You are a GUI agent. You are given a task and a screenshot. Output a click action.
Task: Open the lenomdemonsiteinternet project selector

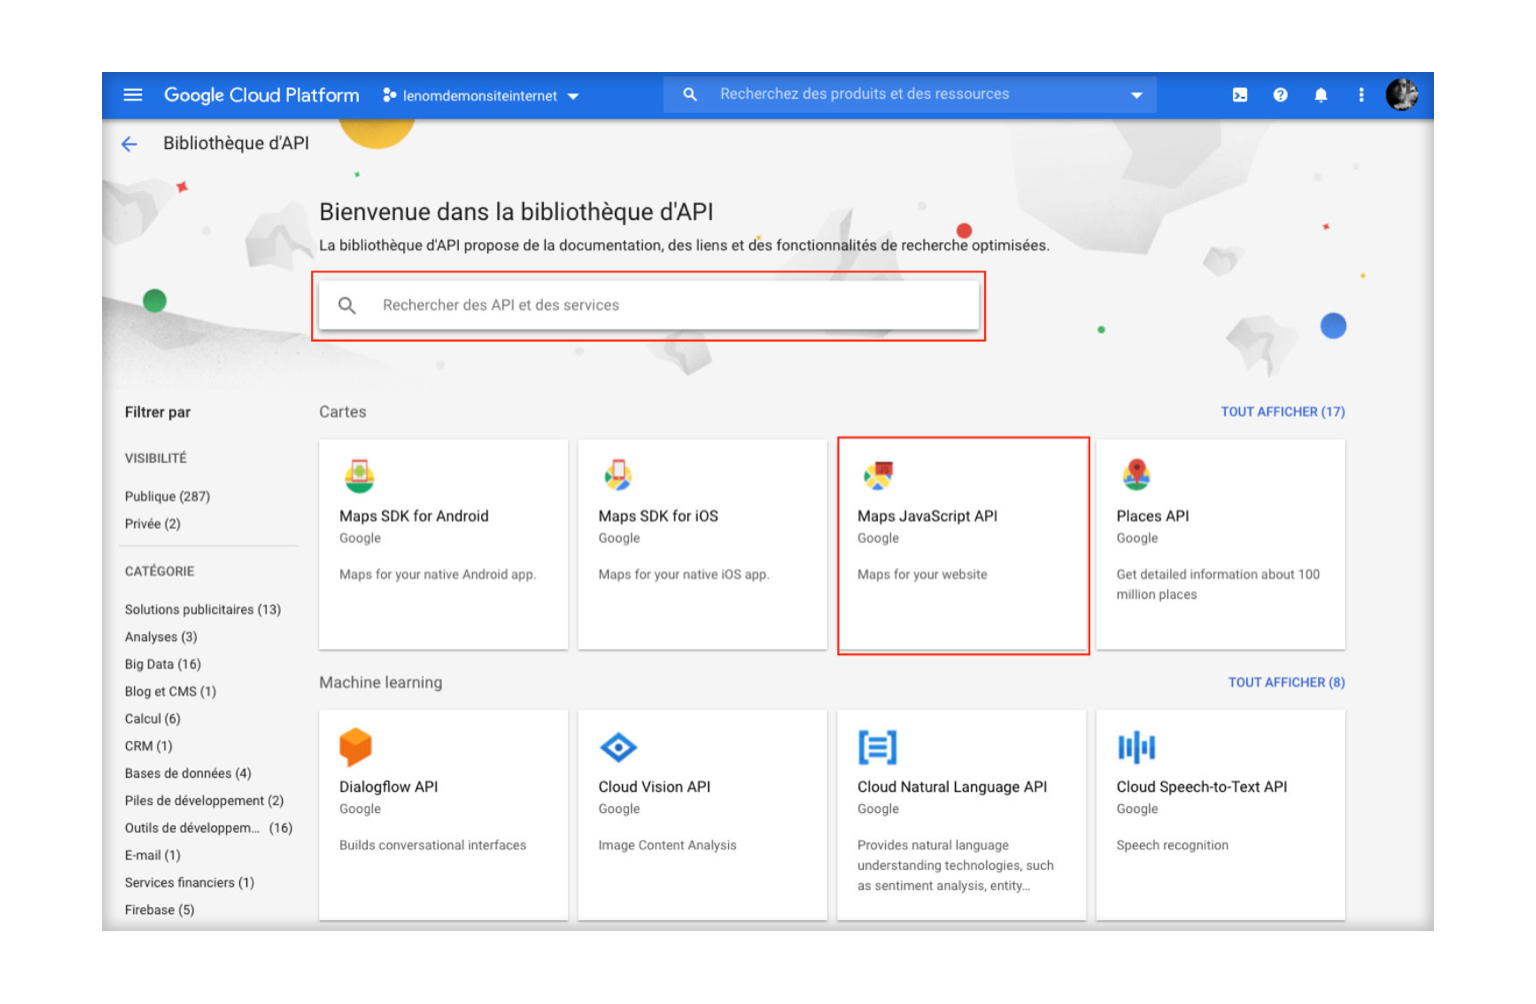[481, 96]
